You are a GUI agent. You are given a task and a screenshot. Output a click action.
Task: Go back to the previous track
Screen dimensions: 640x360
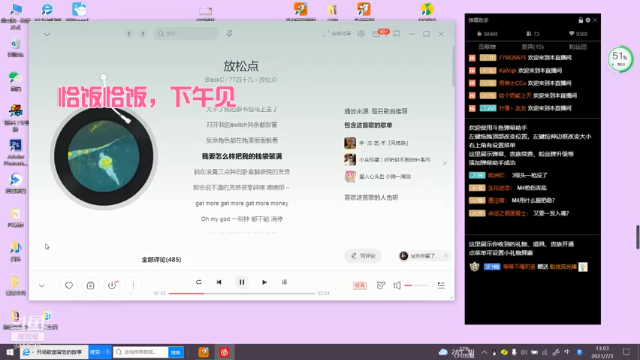219,282
